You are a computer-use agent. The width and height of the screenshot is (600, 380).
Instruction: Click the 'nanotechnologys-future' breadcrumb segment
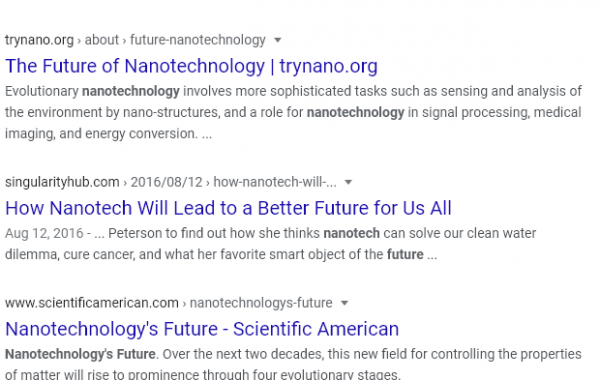[x=261, y=303]
